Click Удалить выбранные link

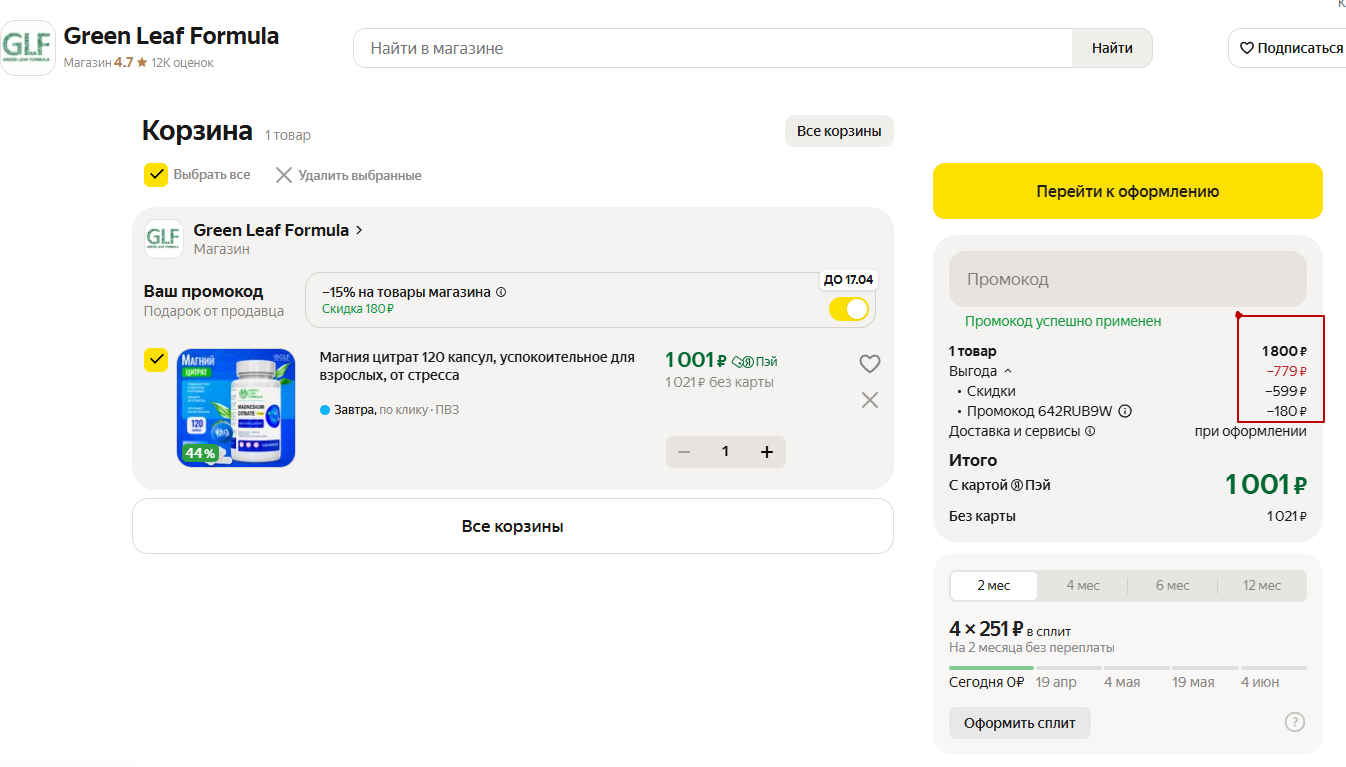click(x=359, y=175)
